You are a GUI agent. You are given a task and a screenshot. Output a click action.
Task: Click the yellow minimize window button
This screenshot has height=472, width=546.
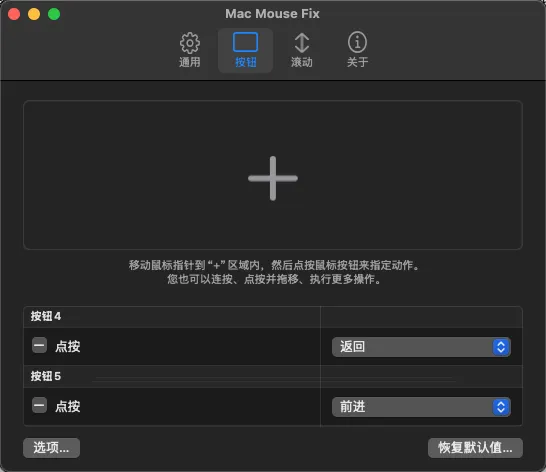click(34, 14)
